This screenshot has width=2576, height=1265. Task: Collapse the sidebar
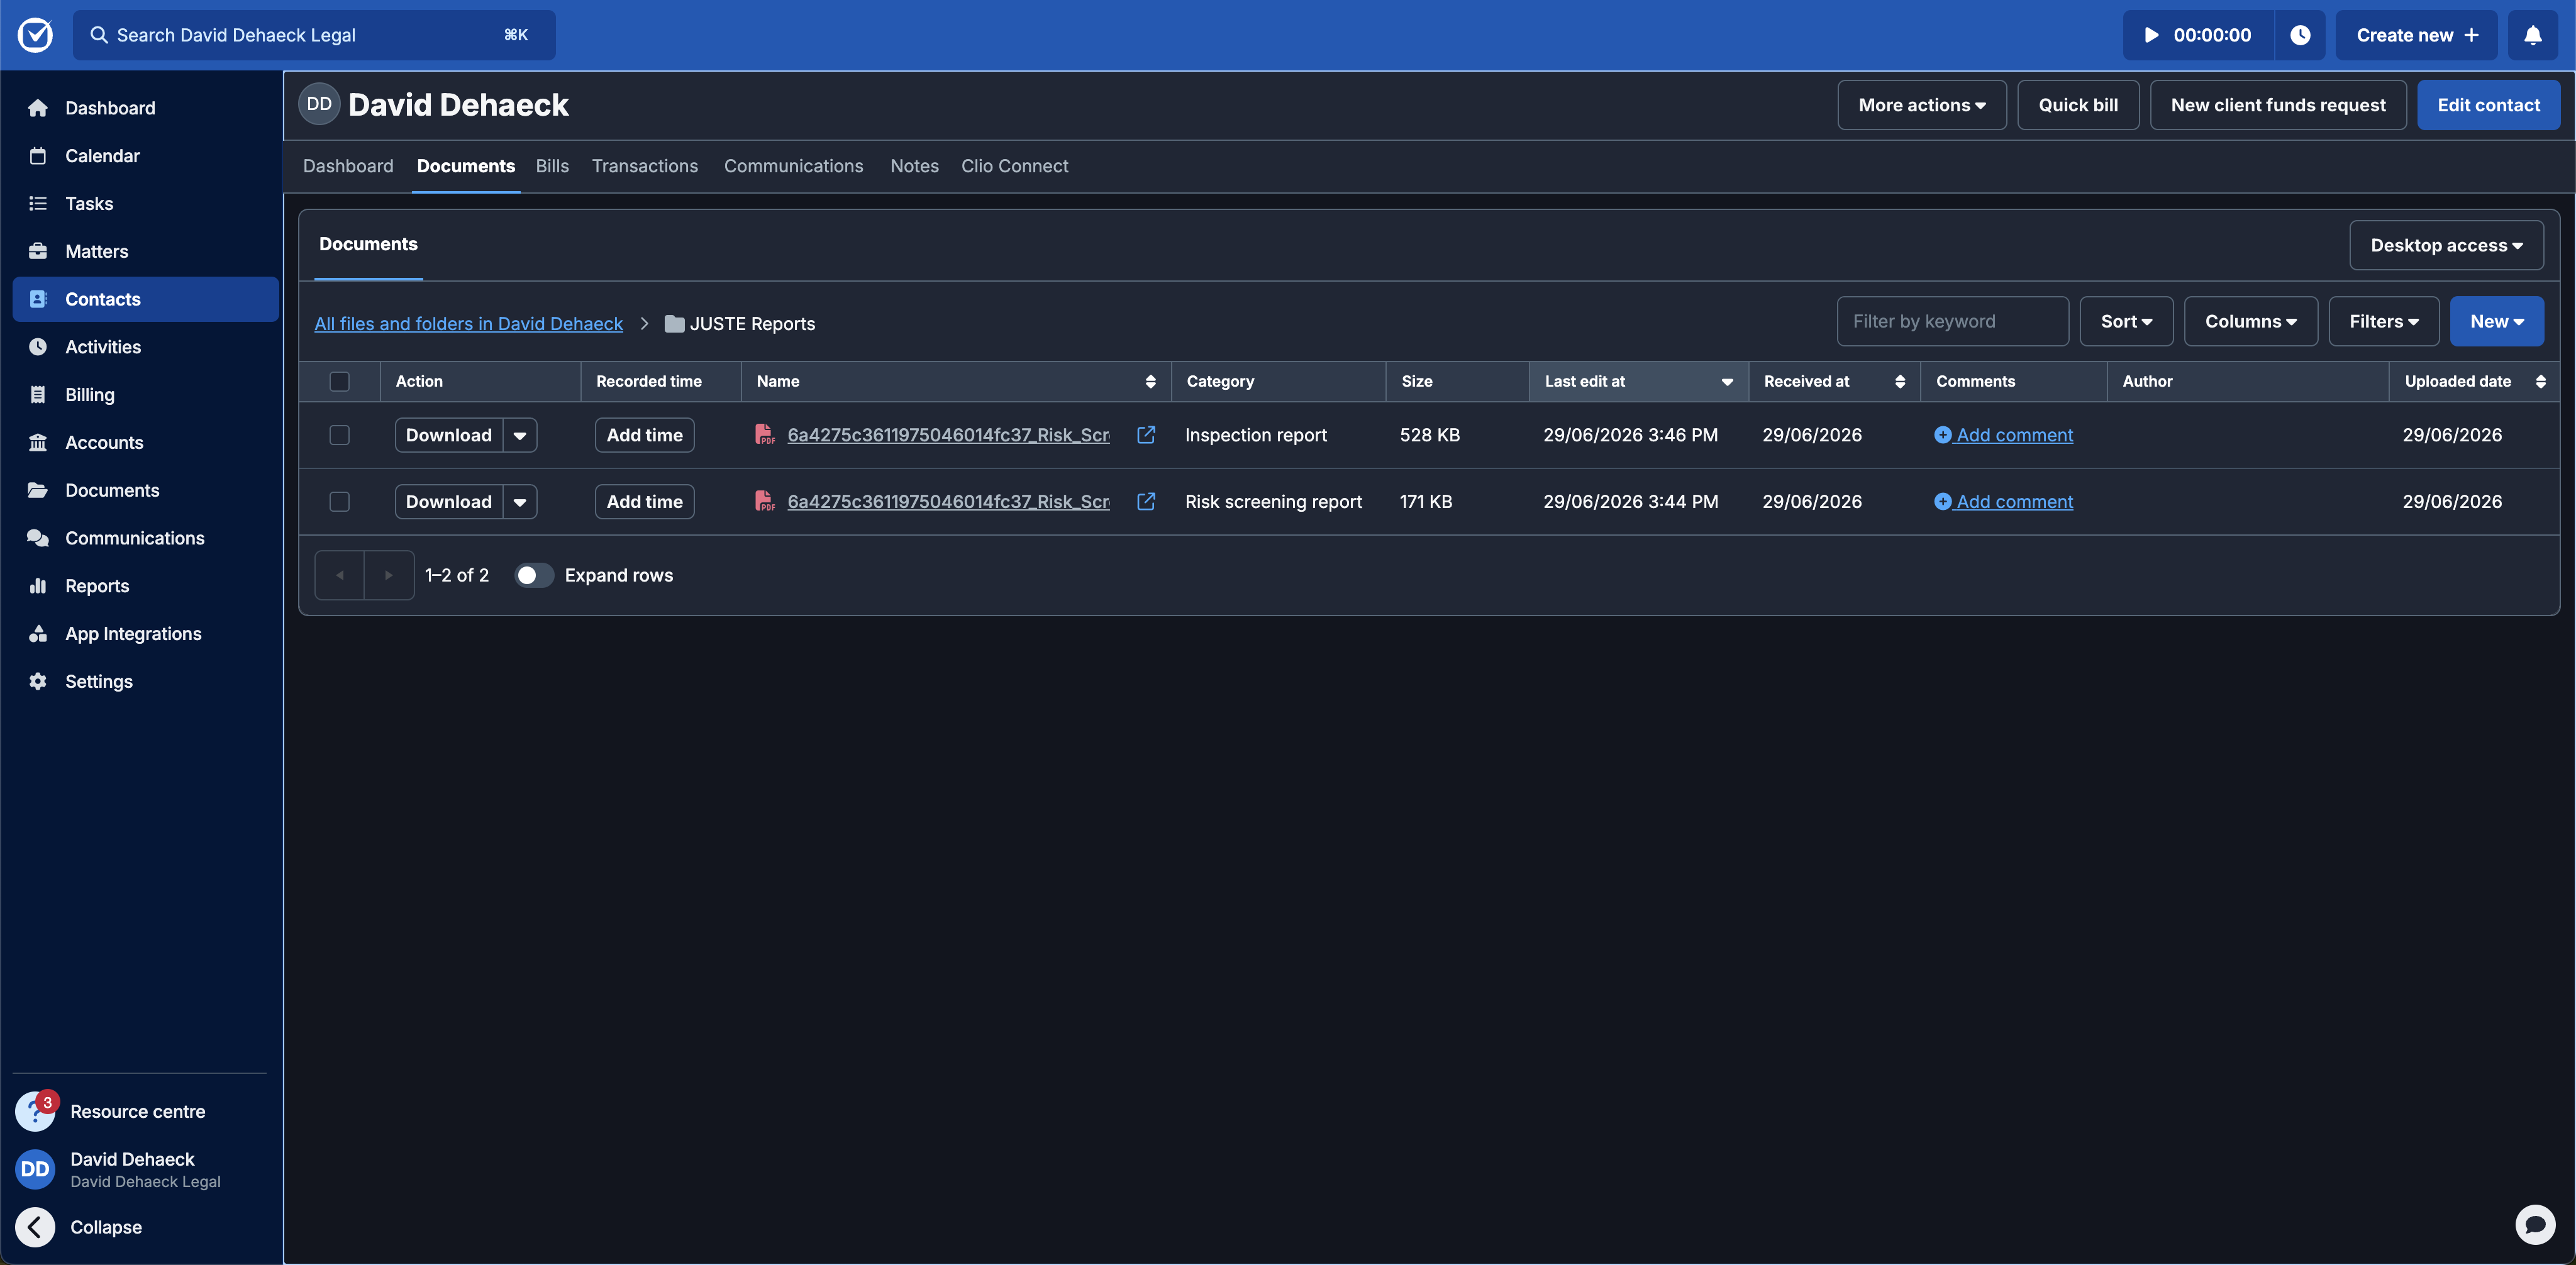[105, 1227]
